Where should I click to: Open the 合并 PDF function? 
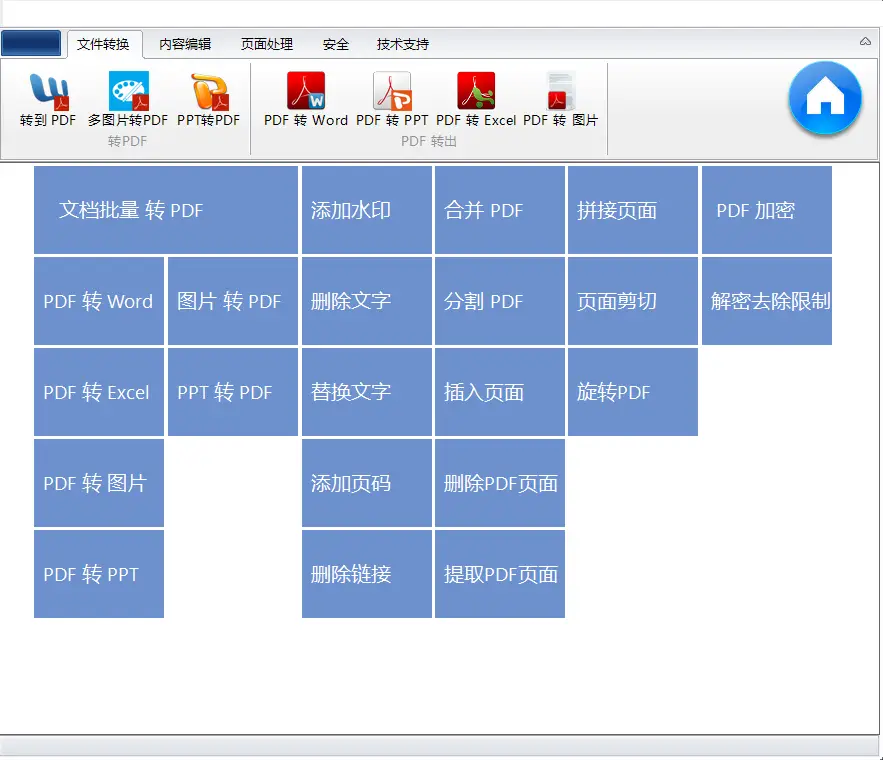(499, 210)
